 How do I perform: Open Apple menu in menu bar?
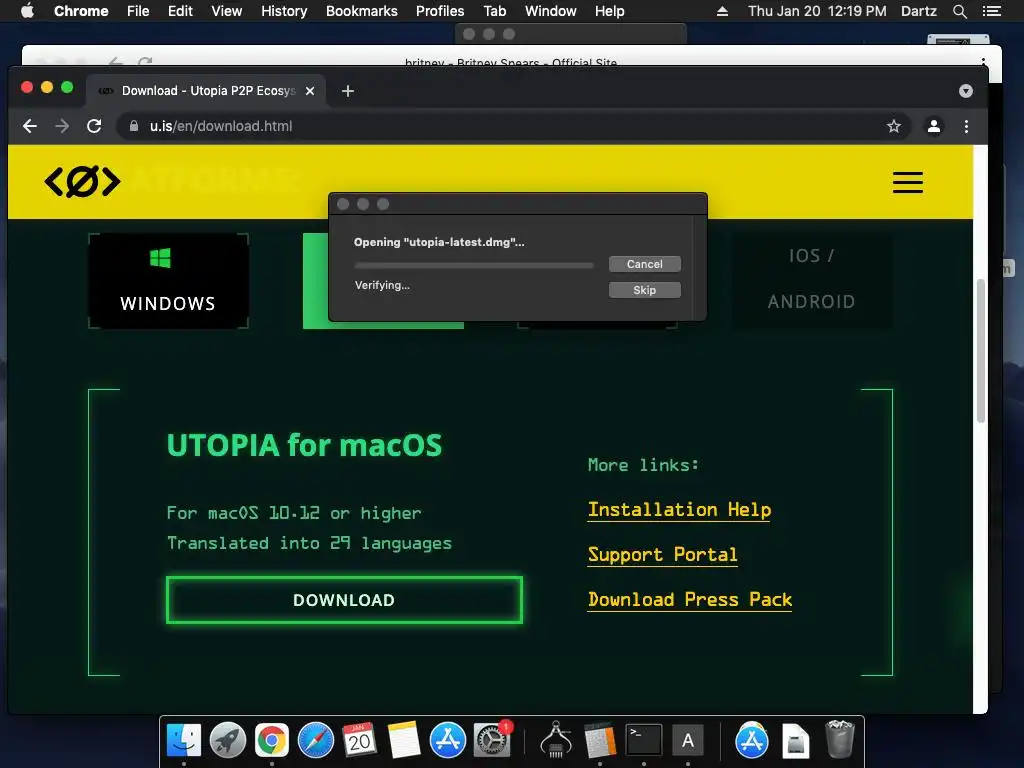[27, 11]
